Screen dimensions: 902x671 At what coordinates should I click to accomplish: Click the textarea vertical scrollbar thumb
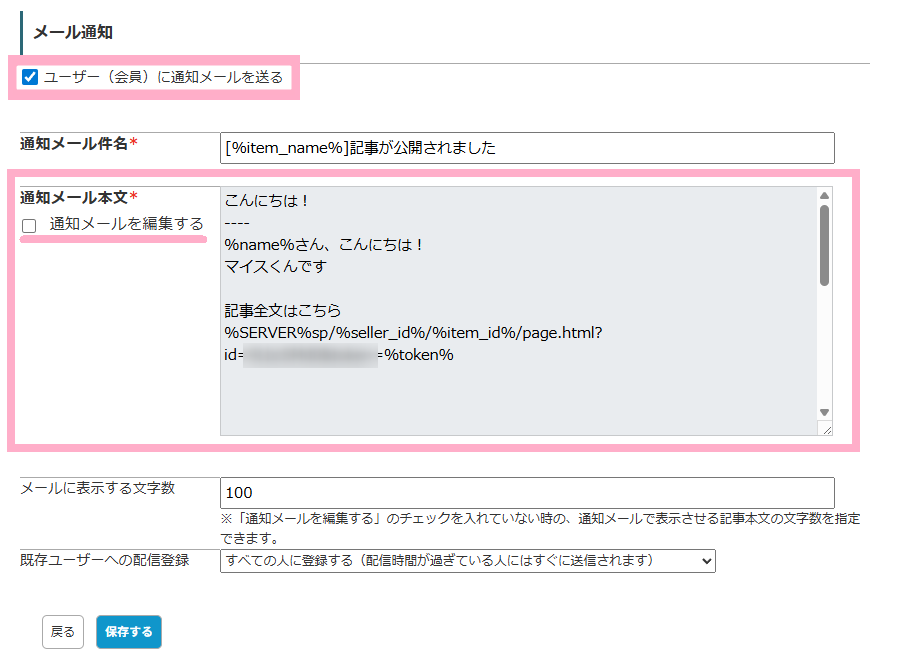coord(824,245)
